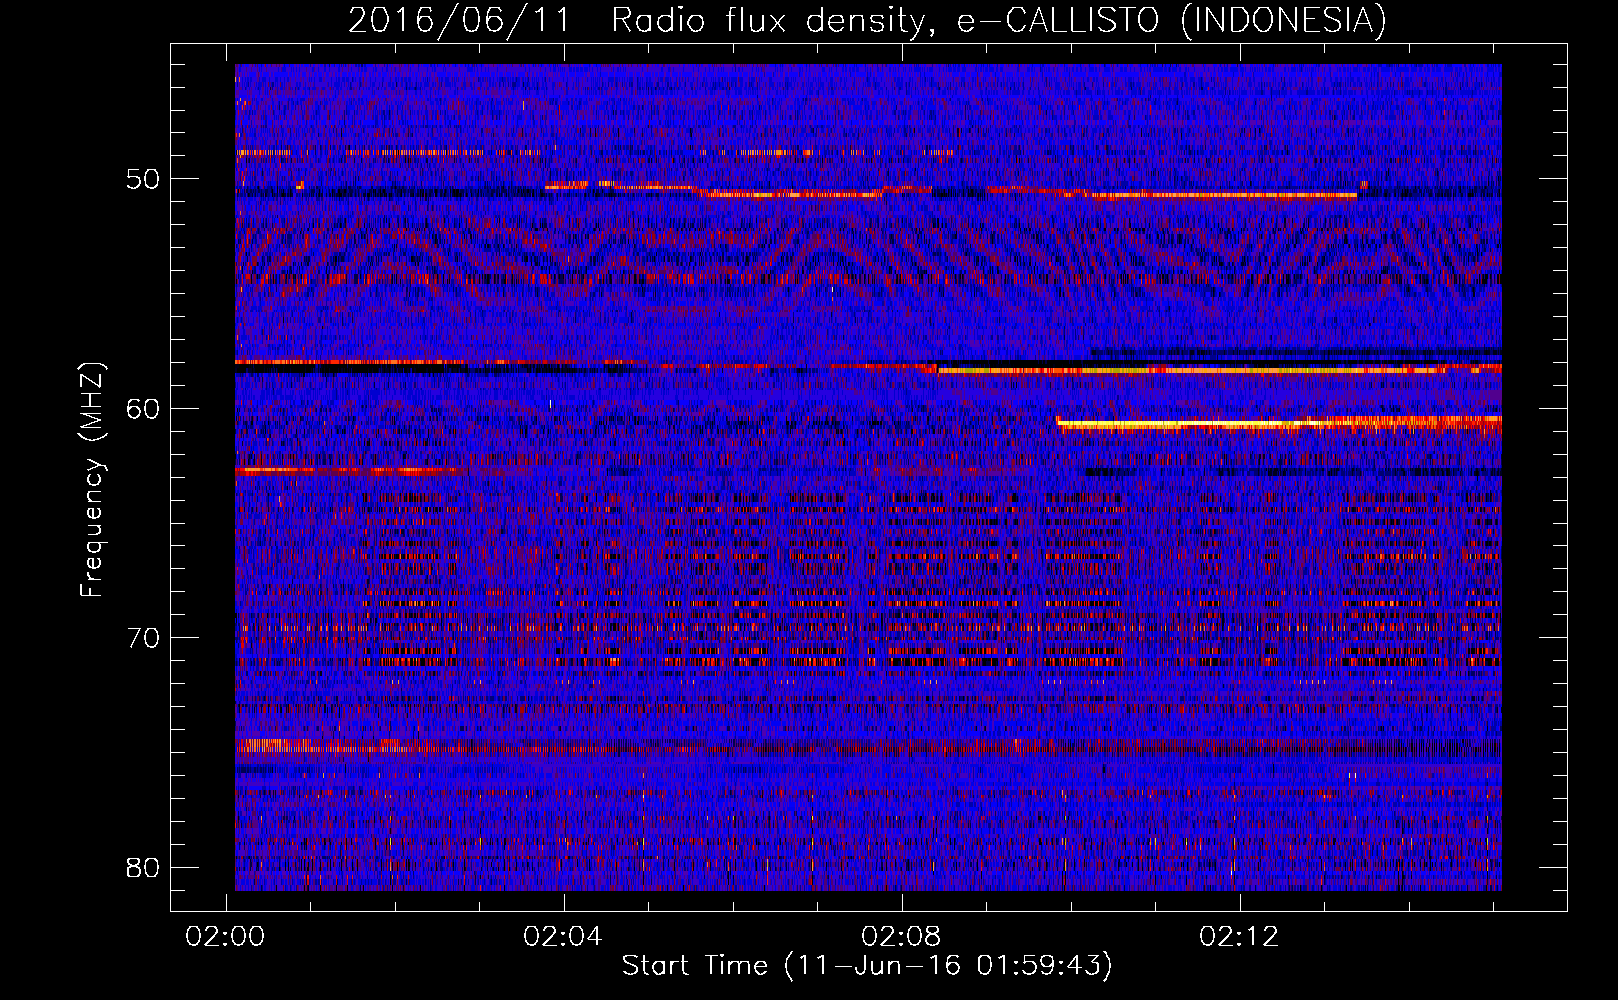Select the 80 tick label on frequency axis

click(143, 867)
